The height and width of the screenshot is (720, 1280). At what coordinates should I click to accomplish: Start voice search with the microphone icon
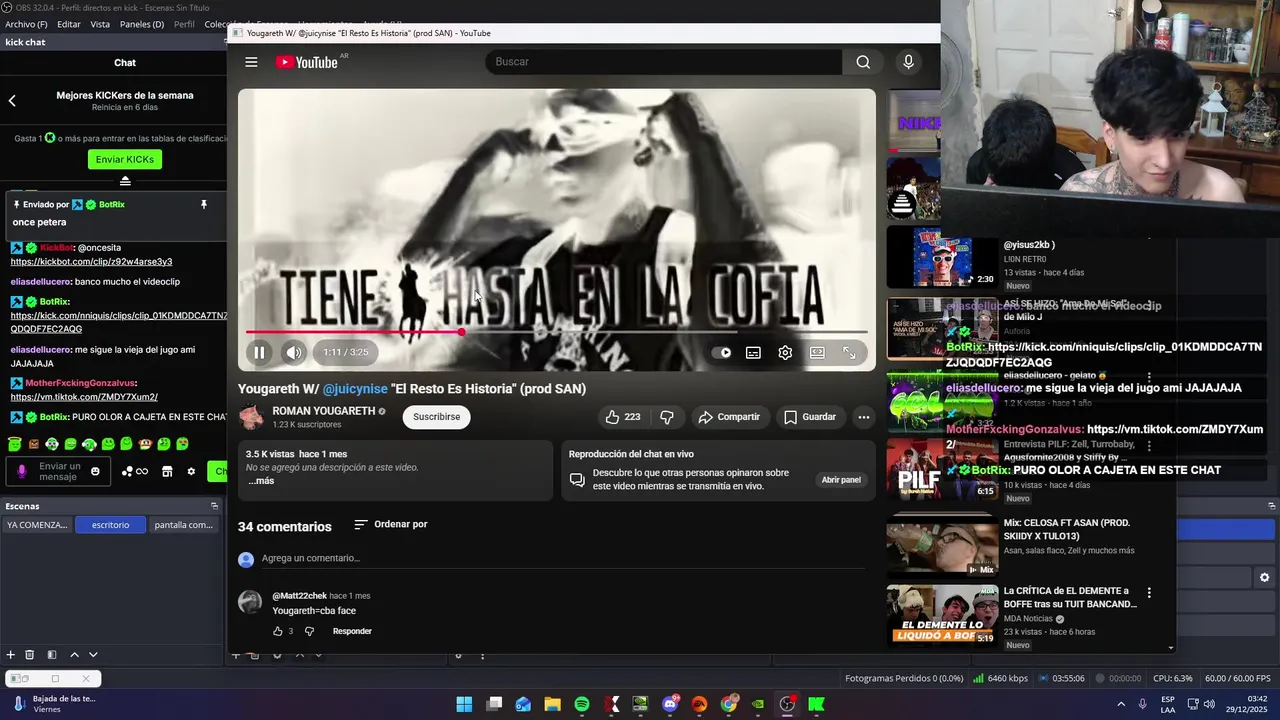(908, 62)
